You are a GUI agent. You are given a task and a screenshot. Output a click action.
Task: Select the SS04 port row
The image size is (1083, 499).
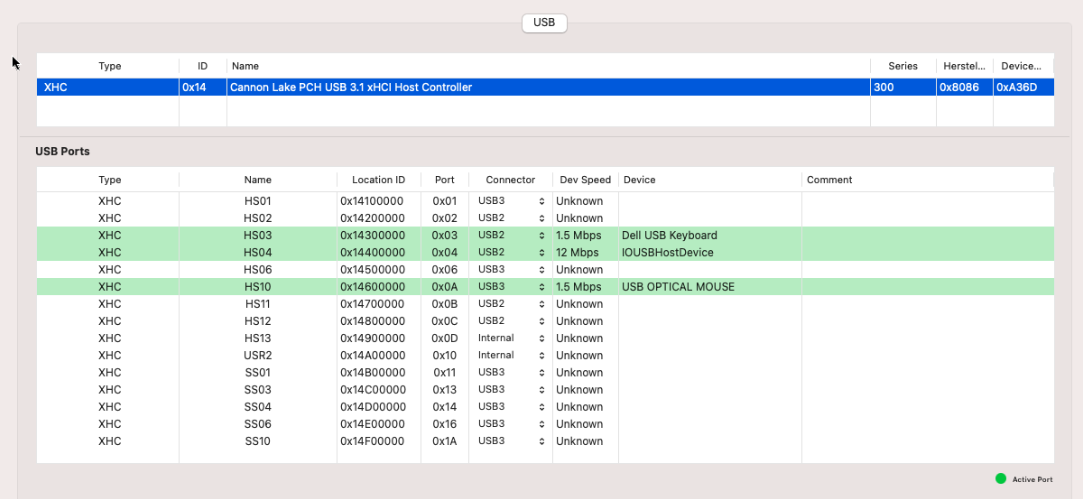click(257, 407)
